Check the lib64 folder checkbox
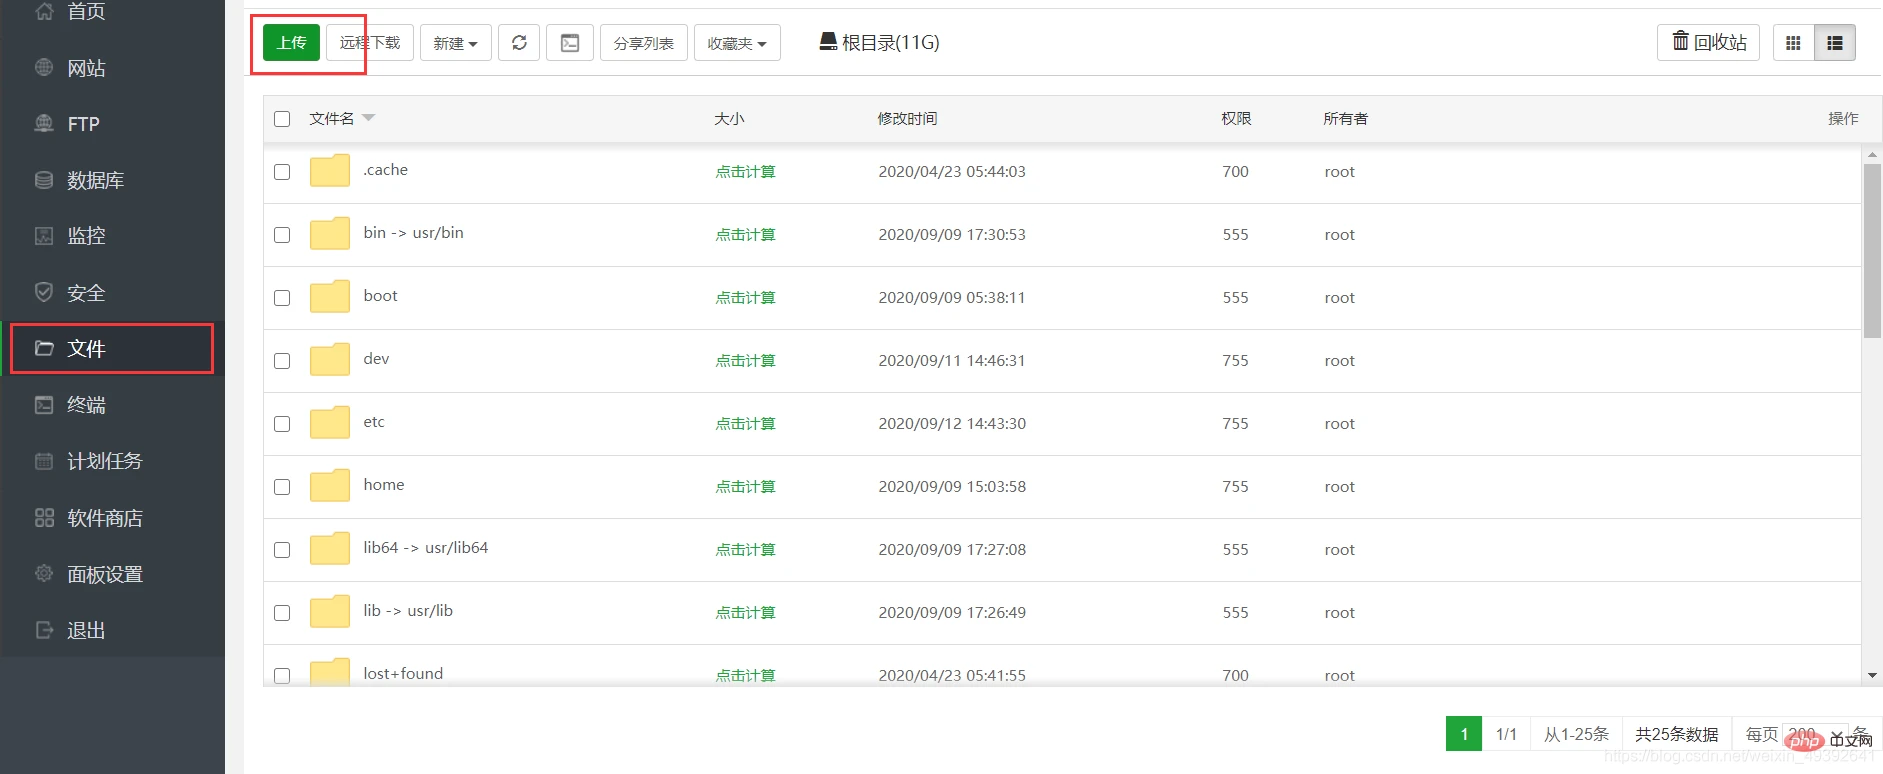This screenshot has height=774, width=1883. coord(282,550)
